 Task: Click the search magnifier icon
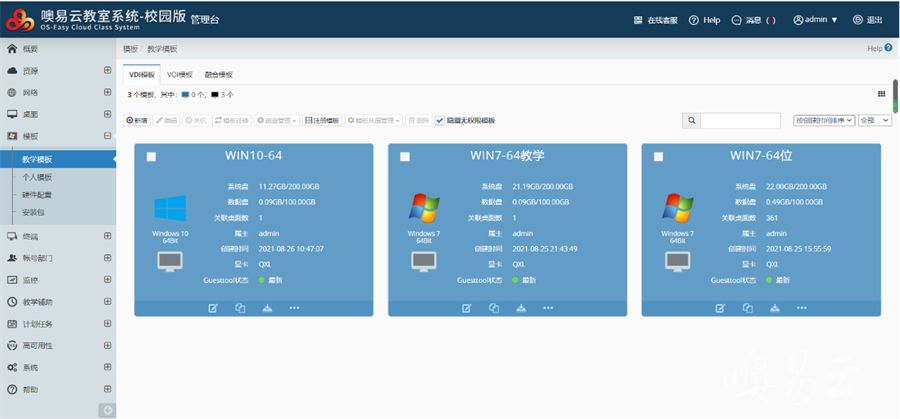tap(691, 120)
